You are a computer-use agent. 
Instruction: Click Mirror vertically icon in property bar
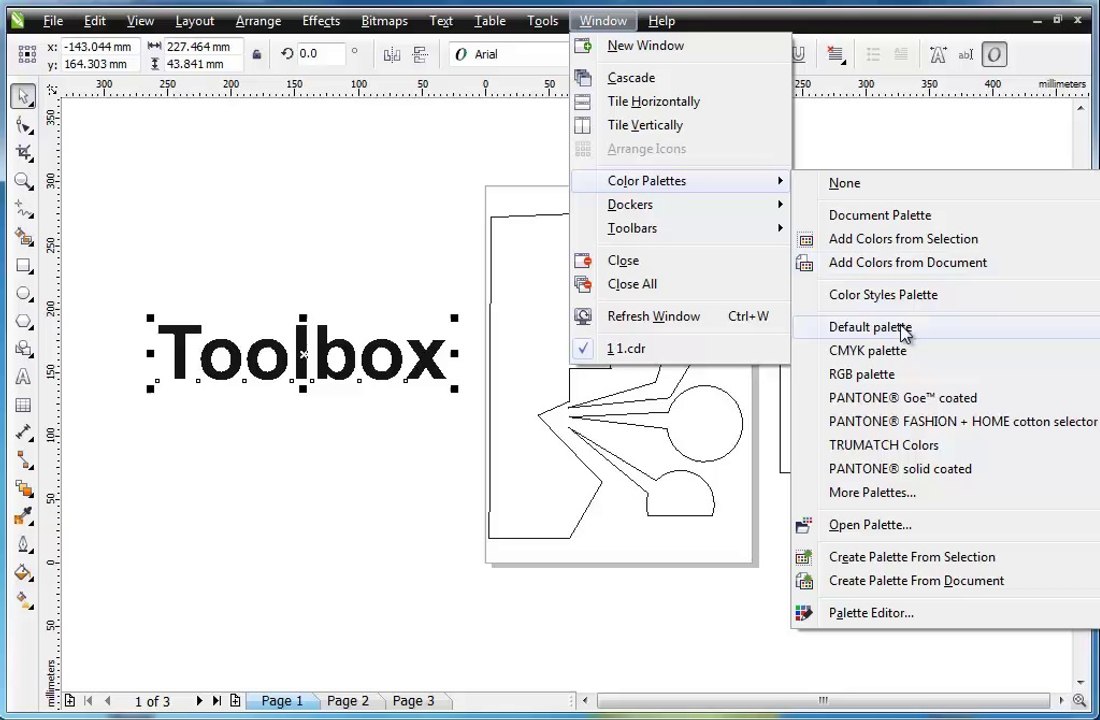click(x=420, y=55)
